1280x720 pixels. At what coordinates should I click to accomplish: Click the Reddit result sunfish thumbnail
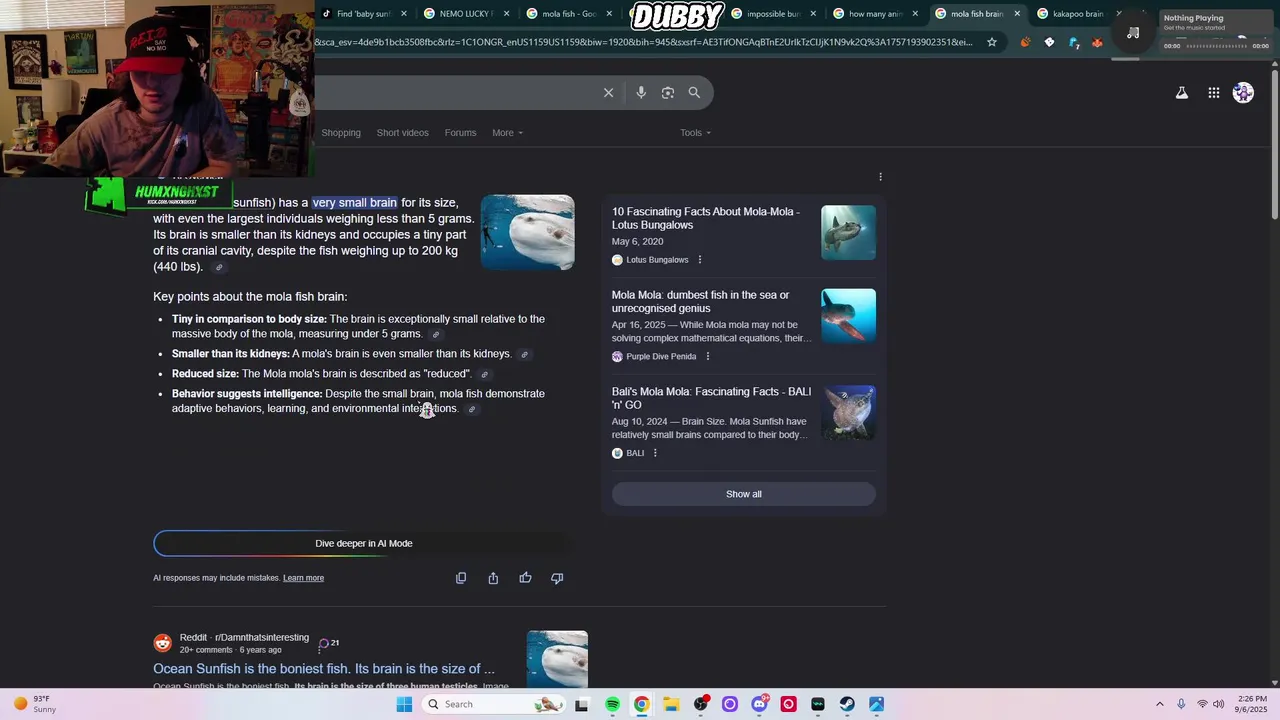tap(557, 659)
